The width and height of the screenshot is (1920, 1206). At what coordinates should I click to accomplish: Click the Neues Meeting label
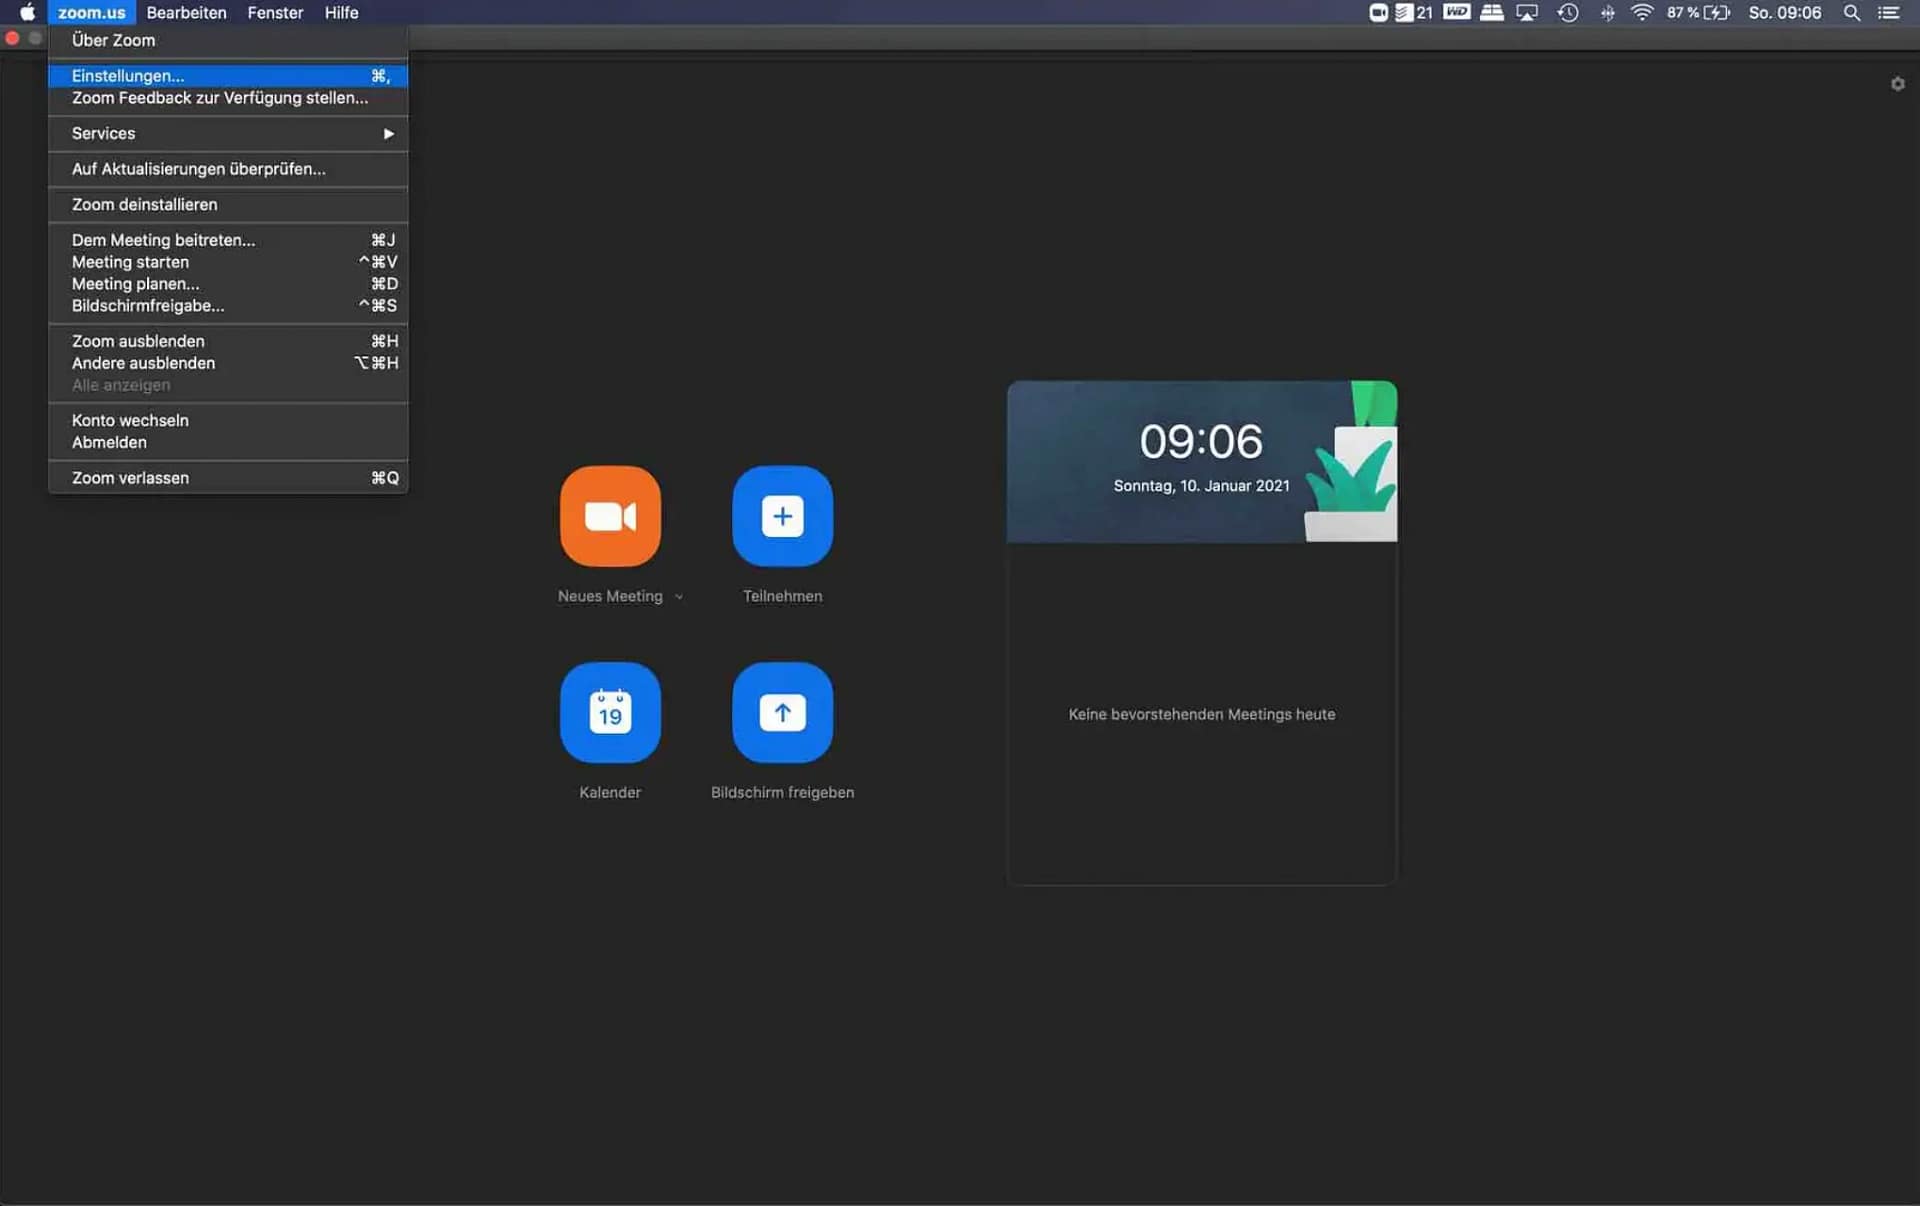coord(610,596)
